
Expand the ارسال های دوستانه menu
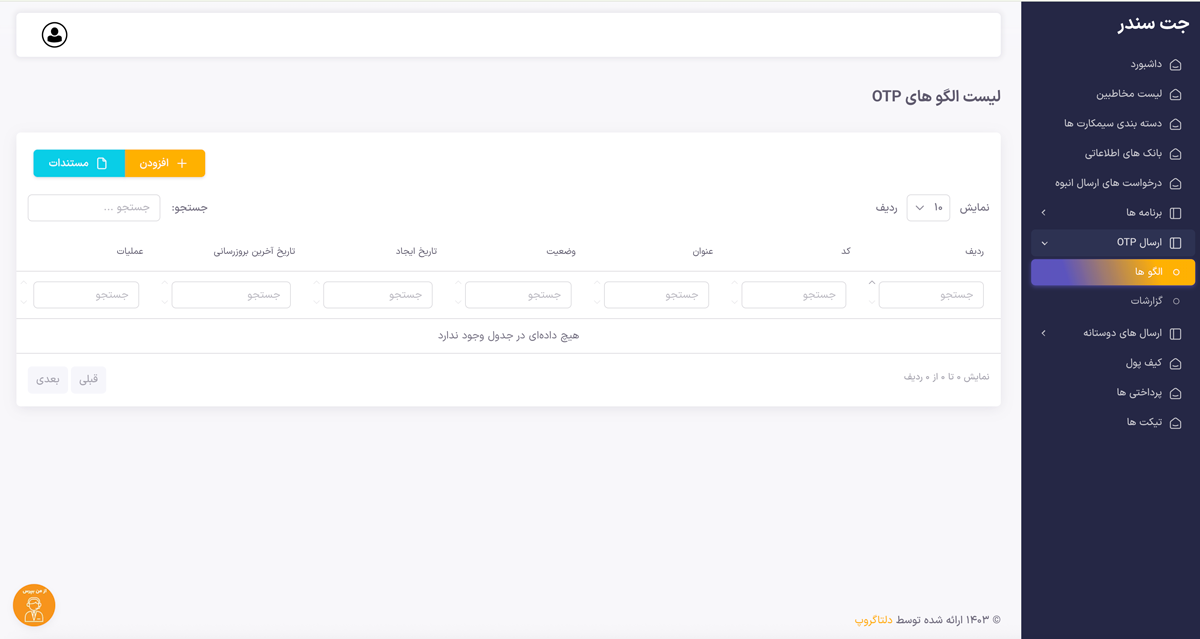[1110, 333]
